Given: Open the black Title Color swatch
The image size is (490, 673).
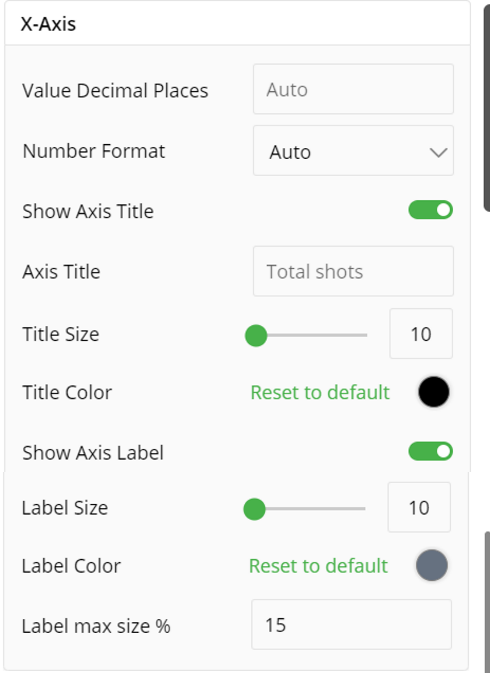Looking at the screenshot, I should 434,392.
